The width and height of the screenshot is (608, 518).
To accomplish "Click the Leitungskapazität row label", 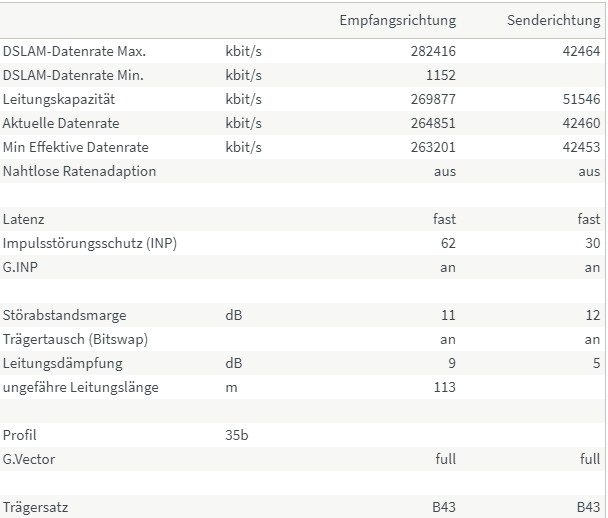I will (x=59, y=99).
